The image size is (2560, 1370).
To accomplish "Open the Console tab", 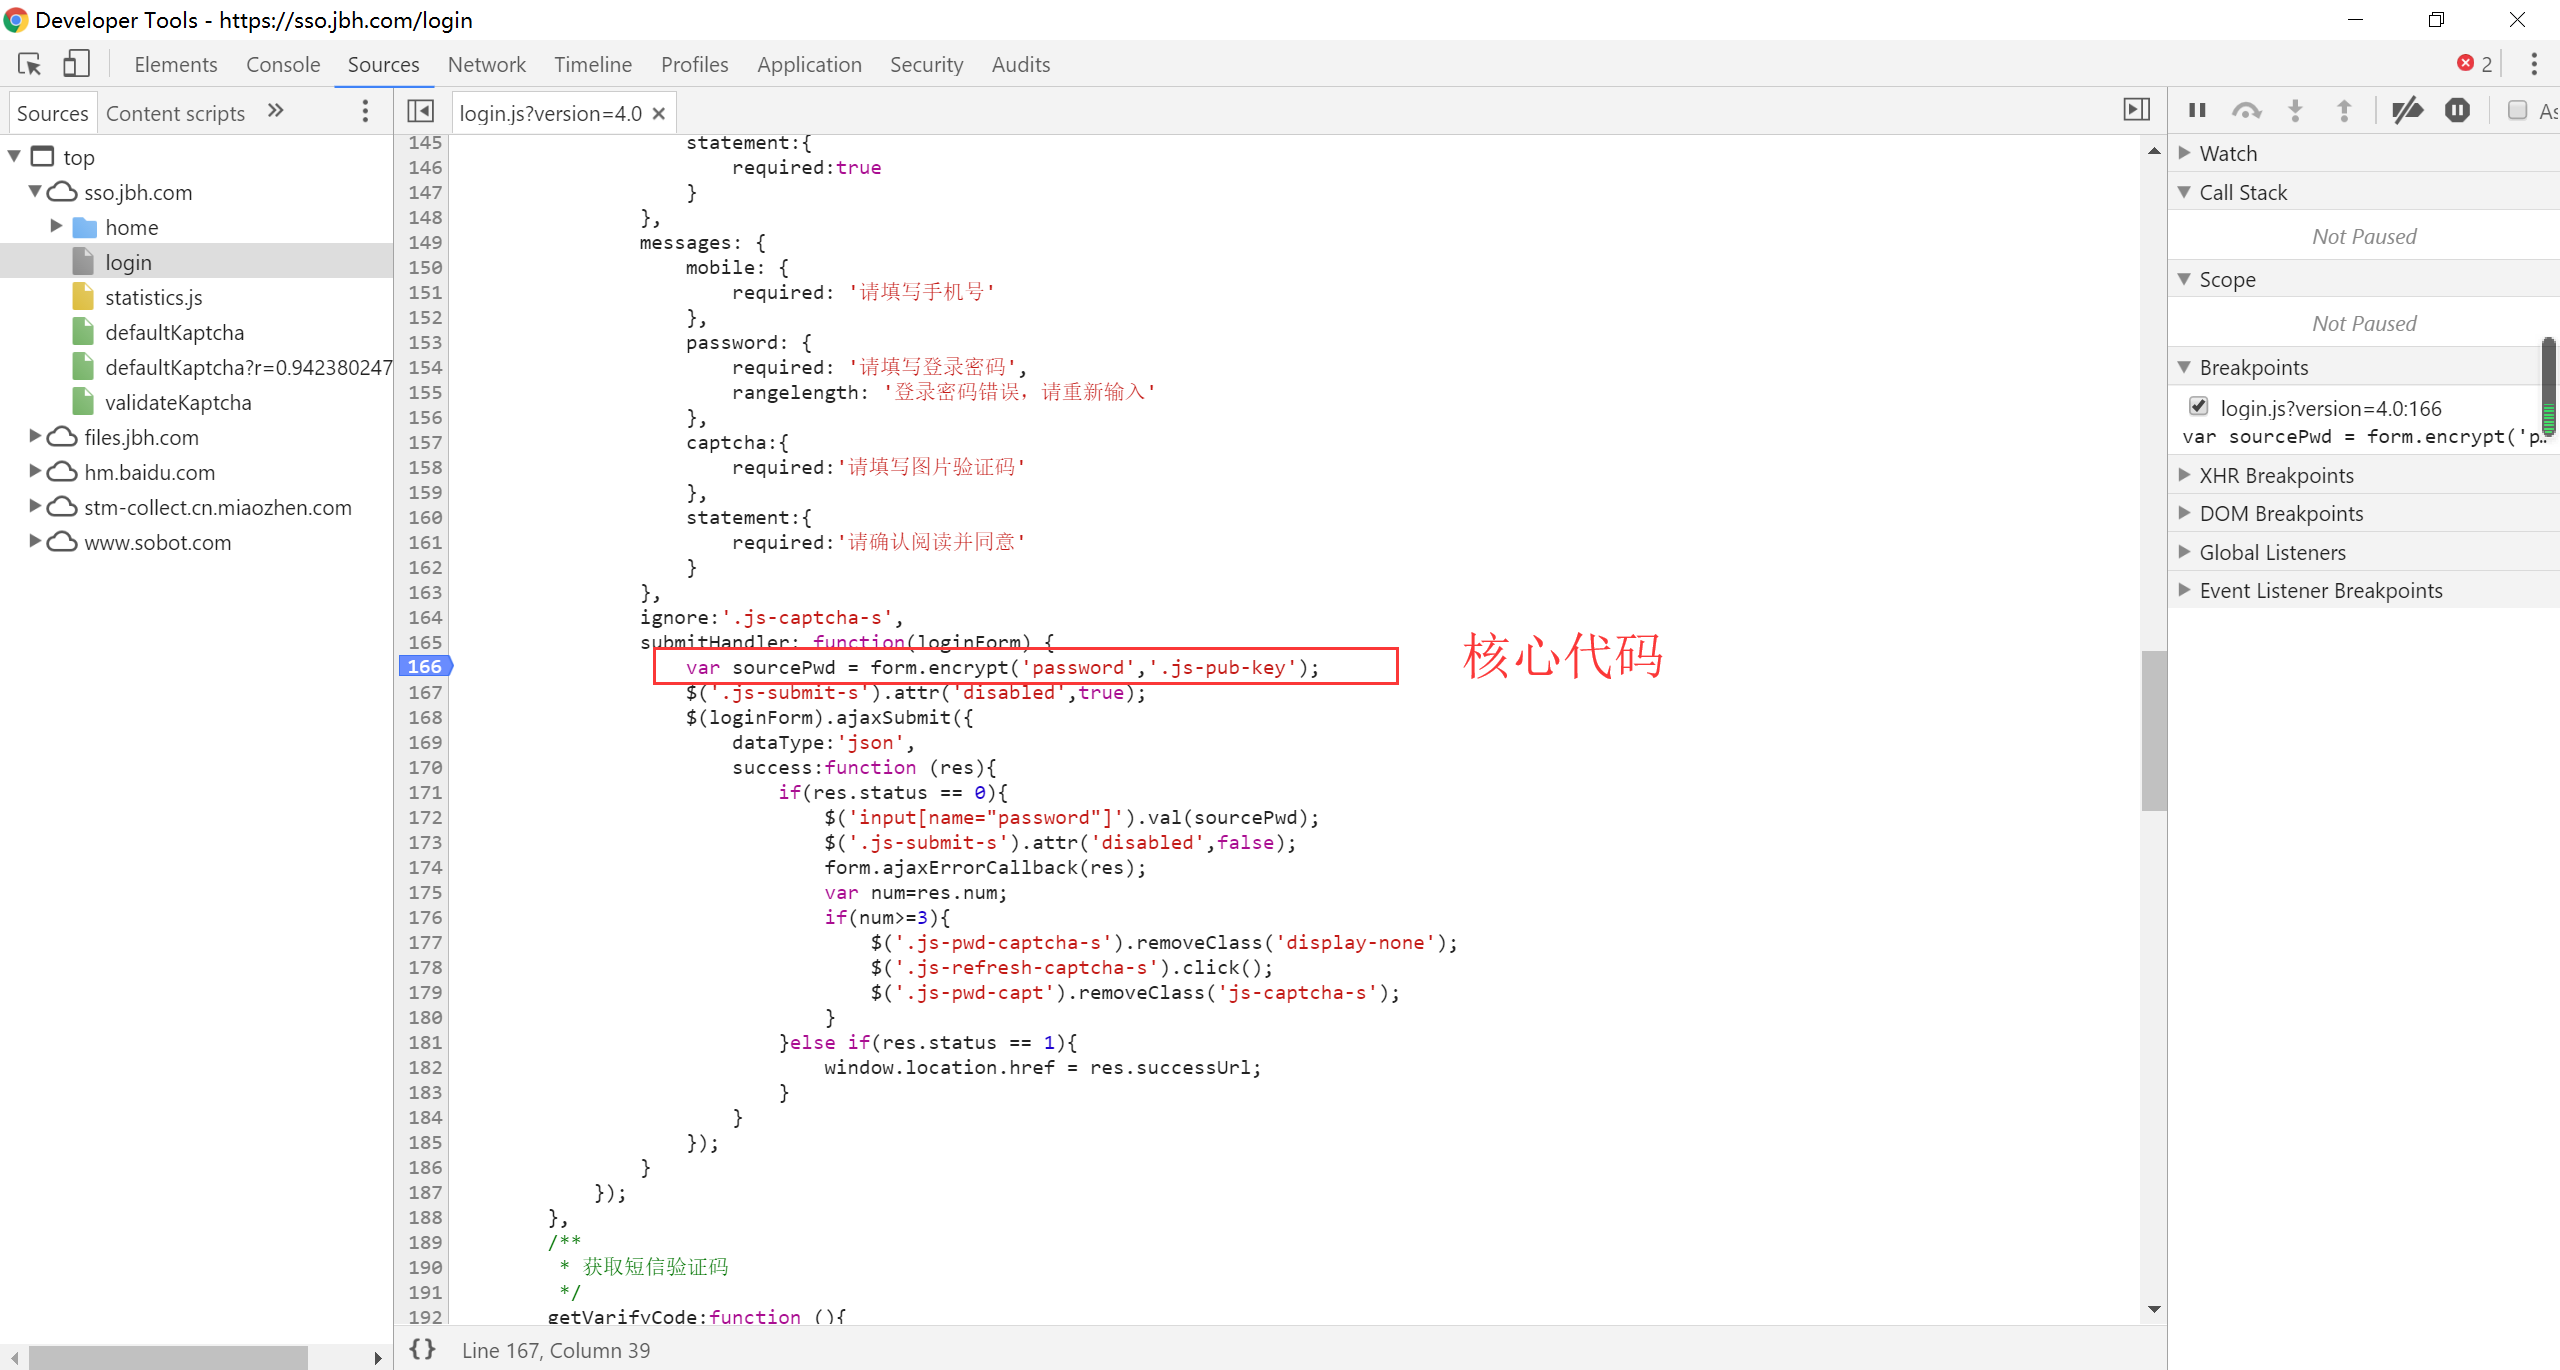I will [x=283, y=64].
